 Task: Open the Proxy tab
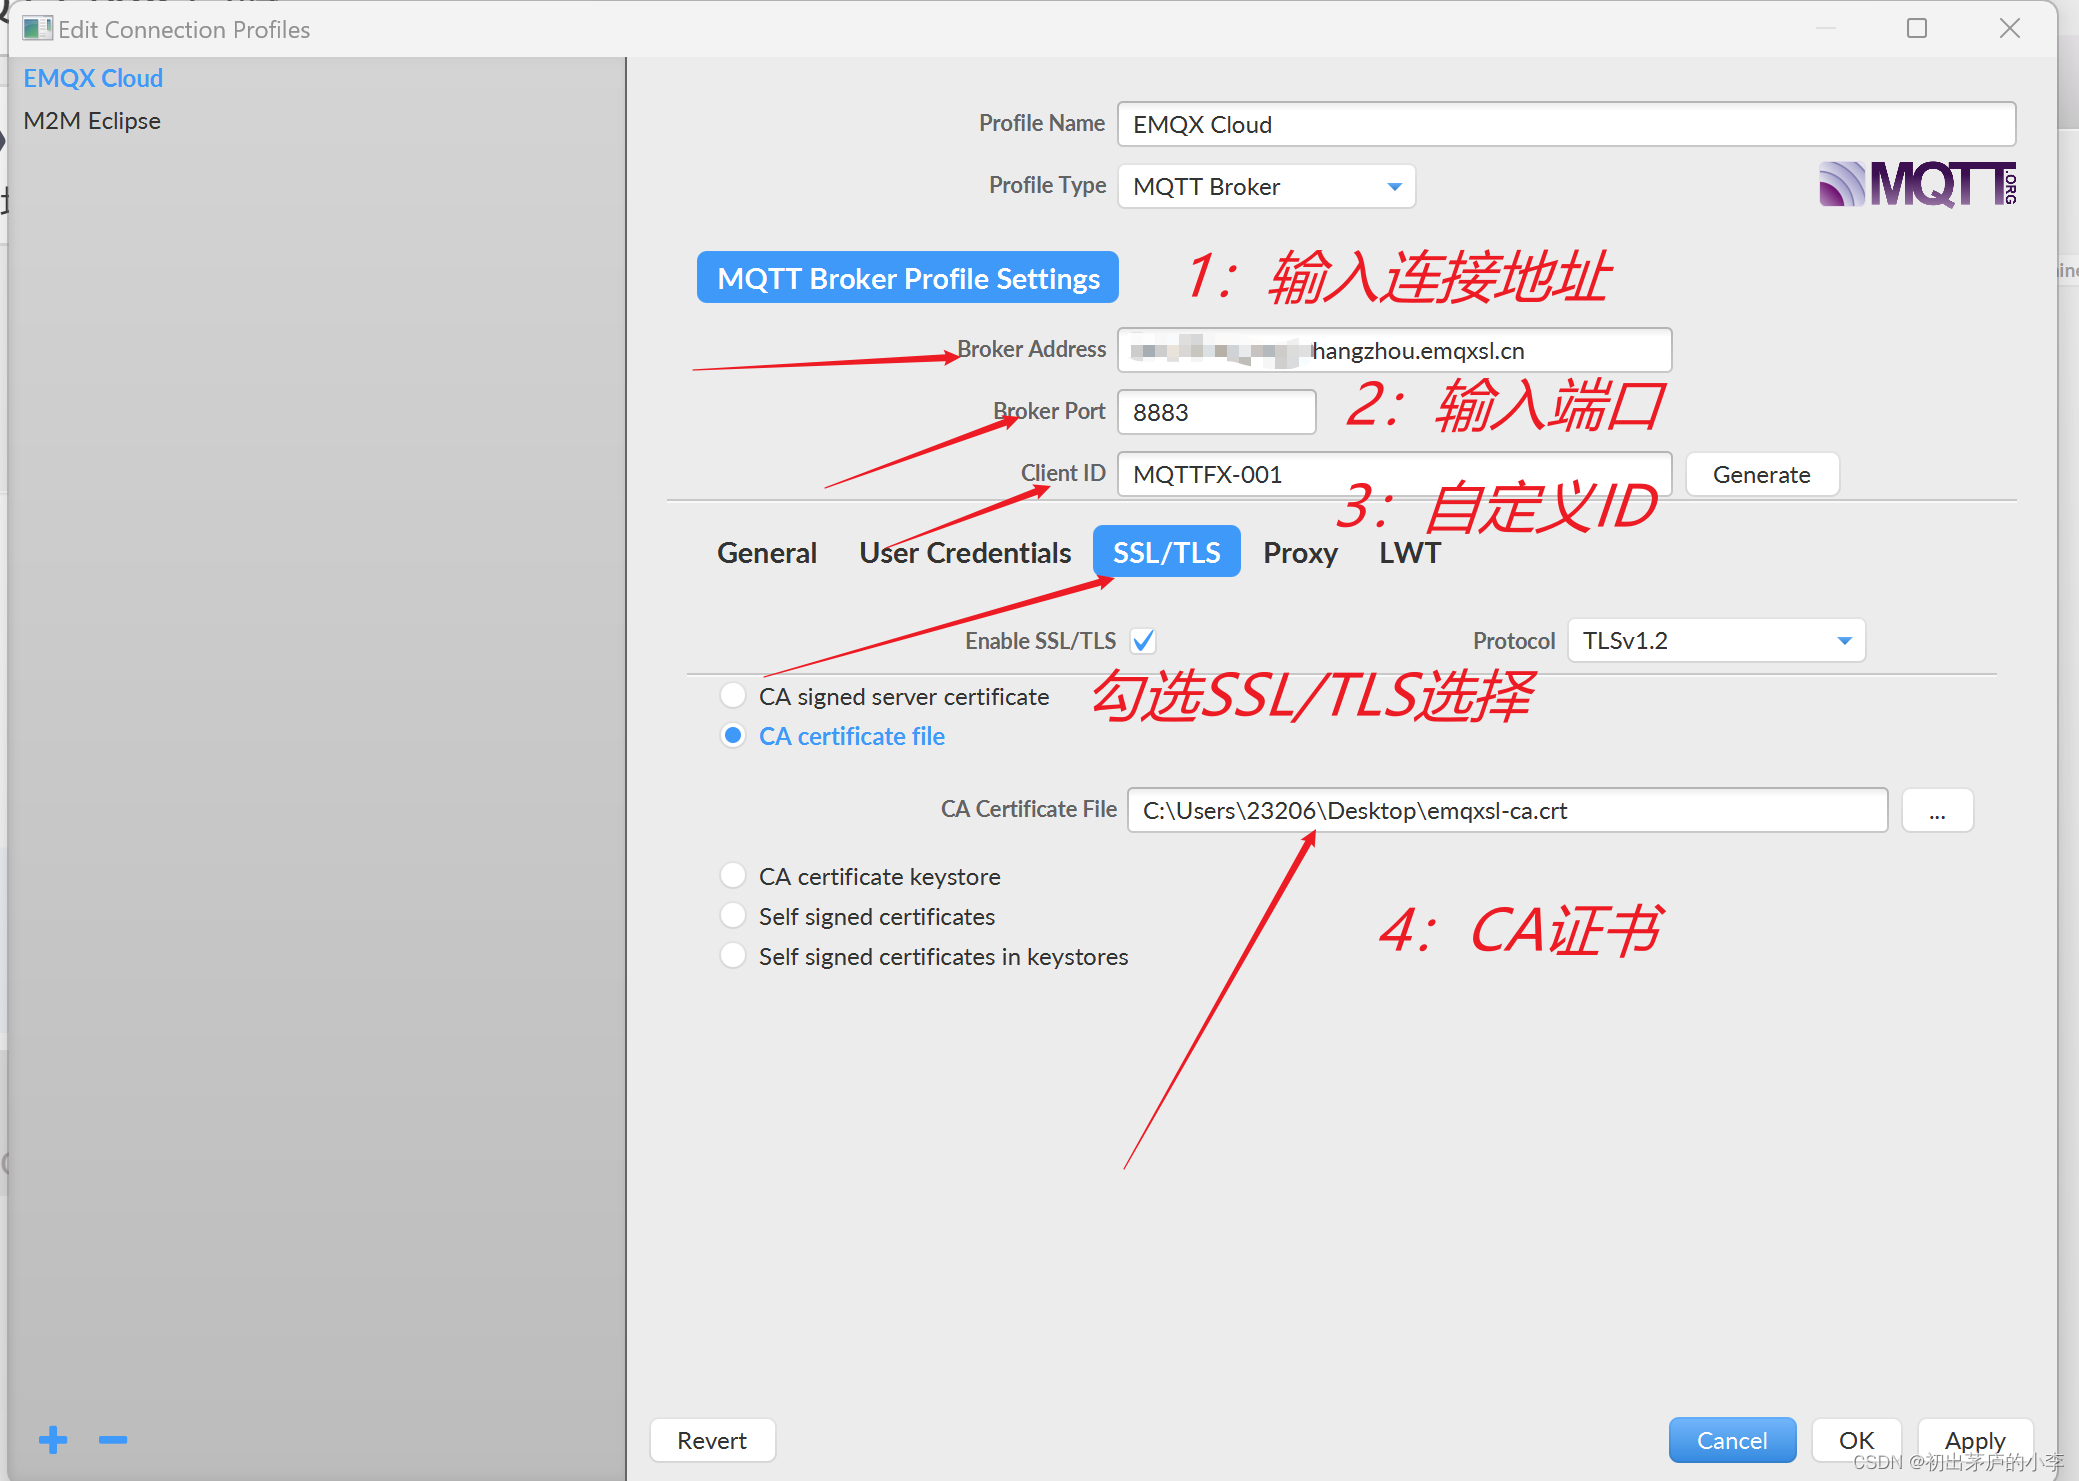pyautogui.click(x=1300, y=553)
